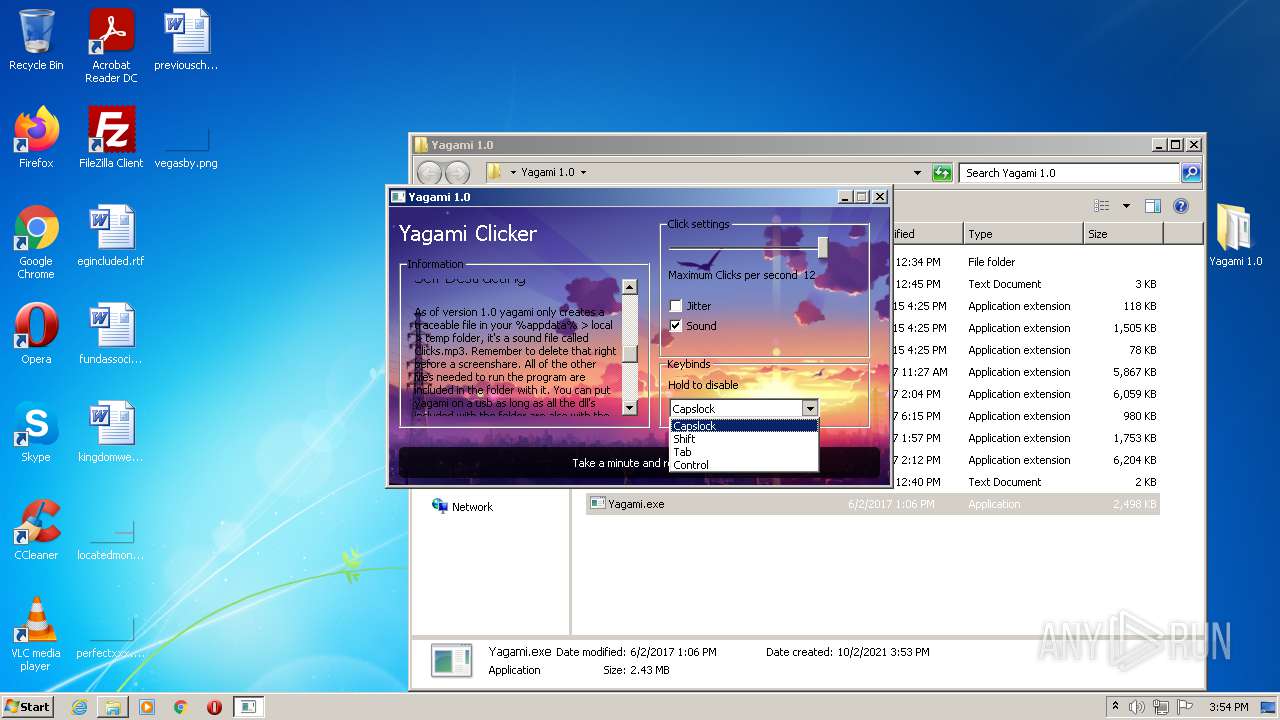Adjust the Maximum Clicks per second slider
The height and width of the screenshot is (720, 1280).
823,247
